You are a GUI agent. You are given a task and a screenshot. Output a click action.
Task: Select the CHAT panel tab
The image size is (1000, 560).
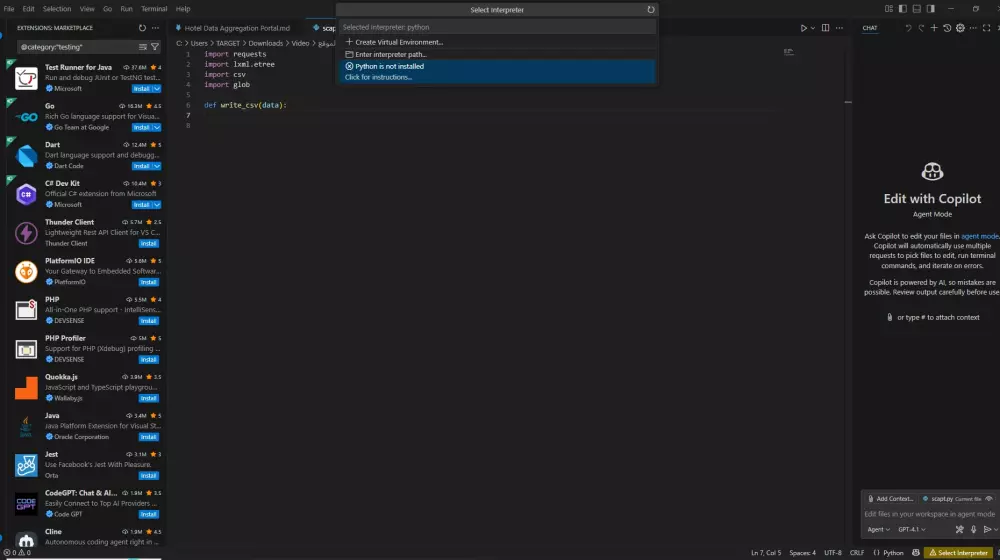pyautogui.click(x=870, y=28)
